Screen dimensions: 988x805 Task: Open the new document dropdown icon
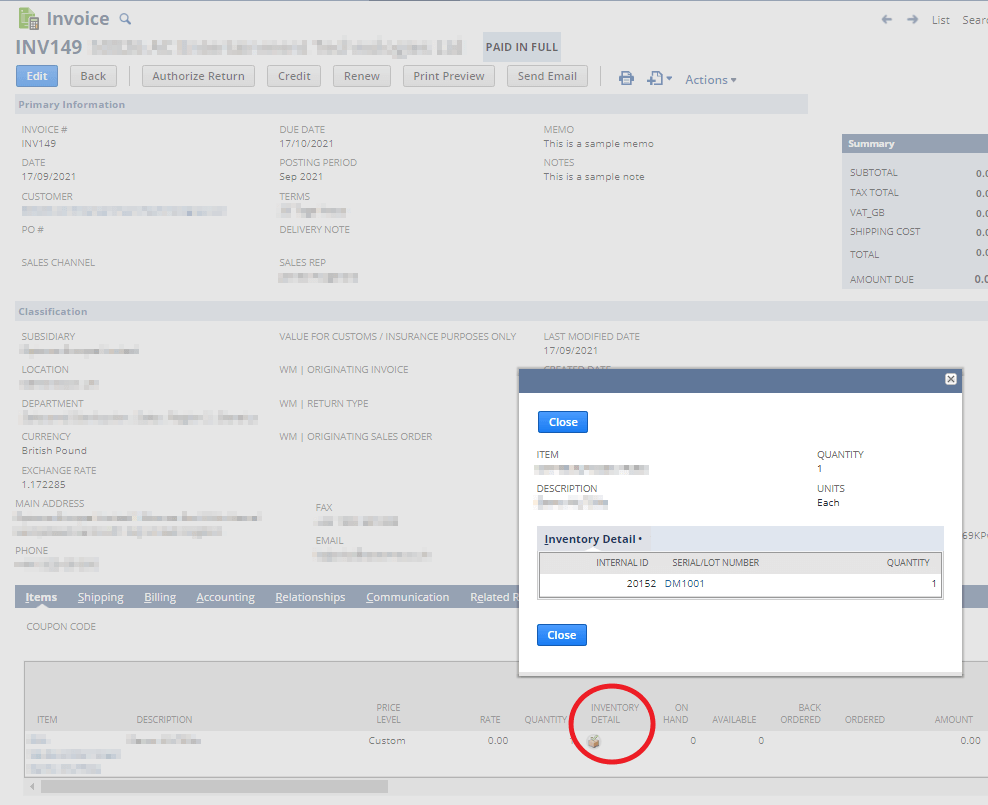[x=658, y=78]
